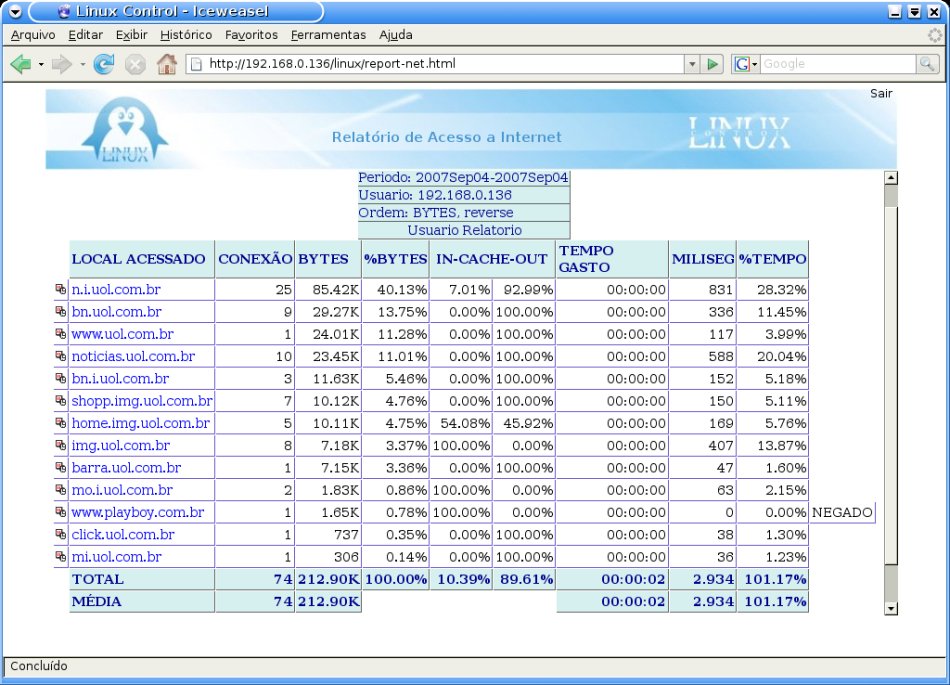This screenshot has width=950, height=685.
Task: Open the Histórico menu
Action: [x=186, y=35]
